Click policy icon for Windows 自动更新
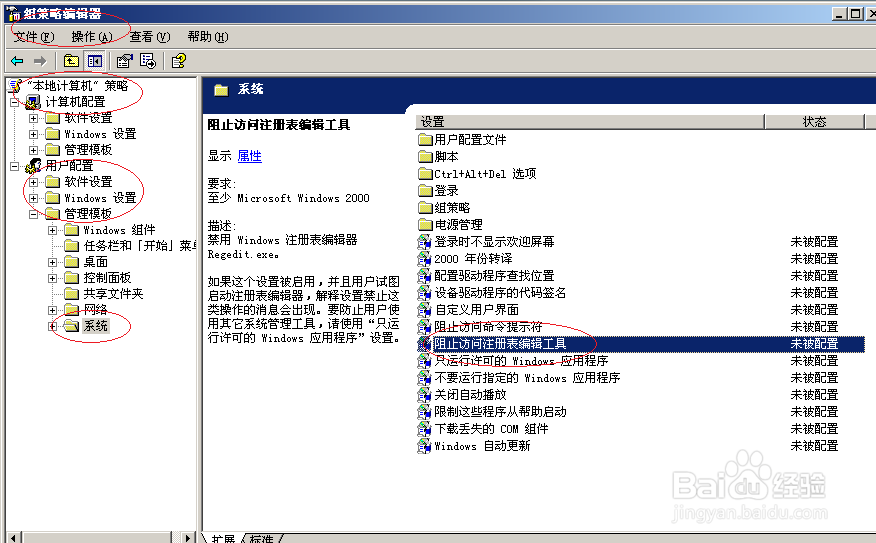Screen dimensions: 876x543 [425, 446]
